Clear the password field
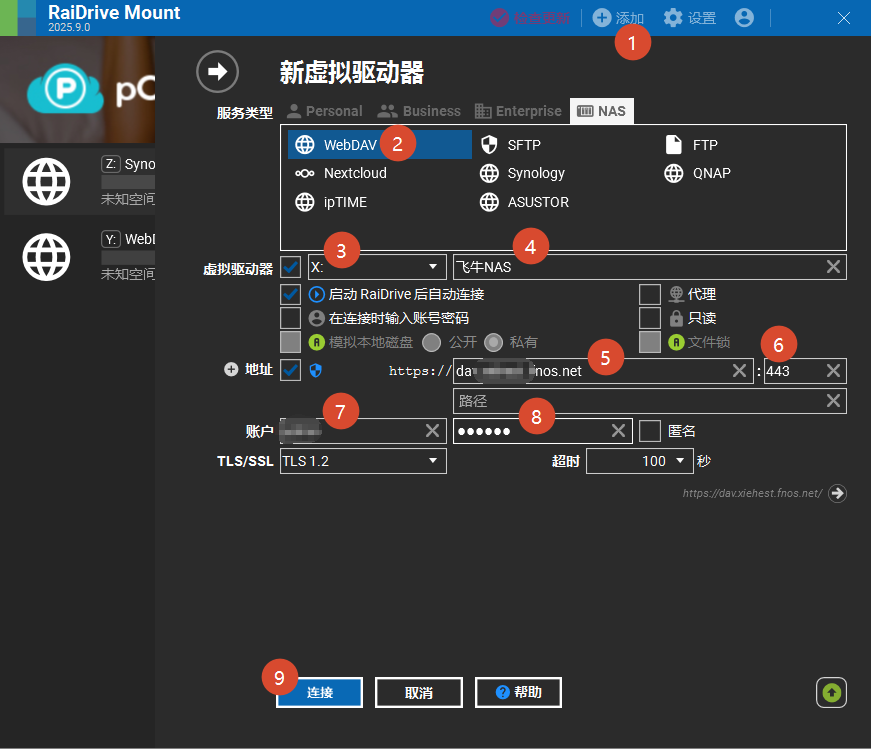Image resolution: width=871 pixels, height=749 pixels. pos(618,431)
